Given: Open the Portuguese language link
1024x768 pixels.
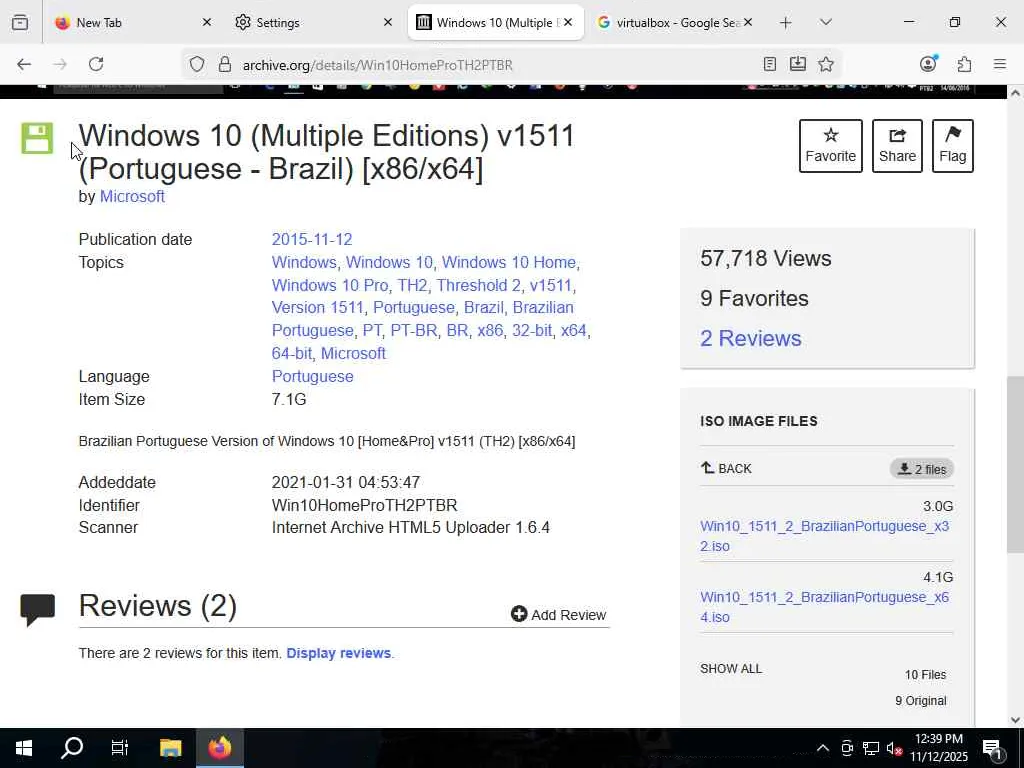Looking at the screenshot, I should (312, 377).
